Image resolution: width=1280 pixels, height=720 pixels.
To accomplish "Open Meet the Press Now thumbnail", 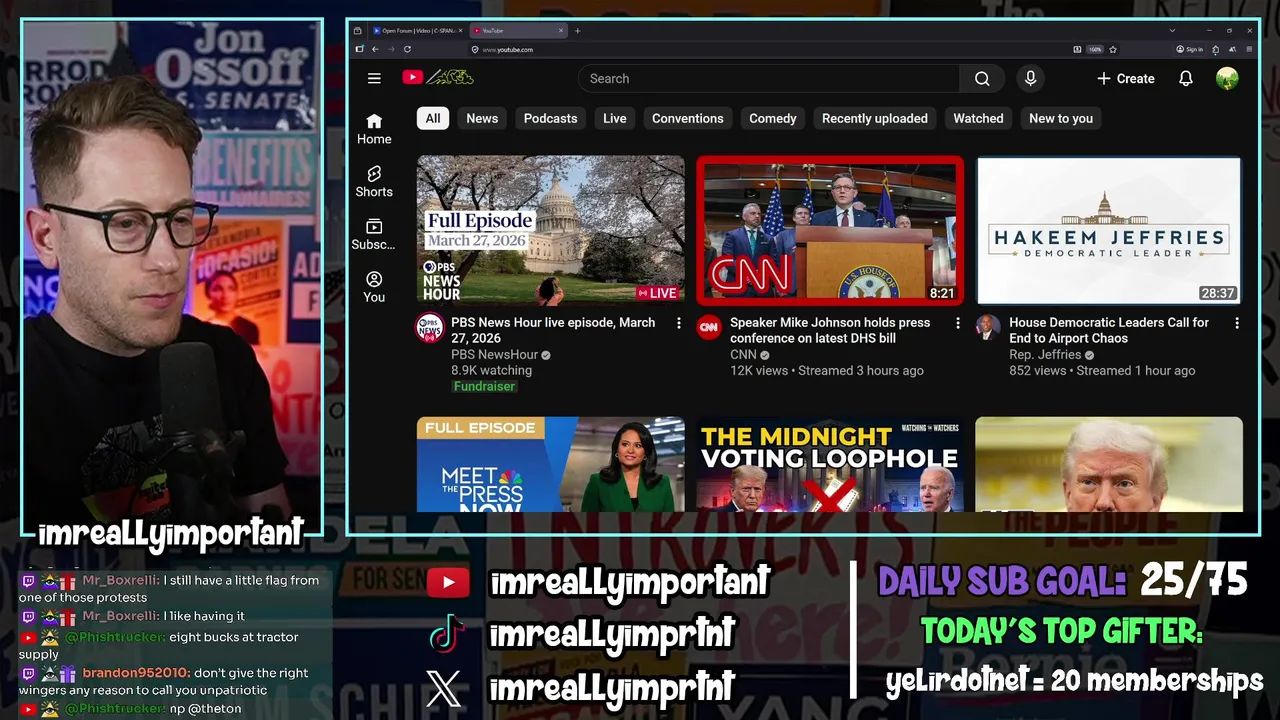I will tap(551, 464).
